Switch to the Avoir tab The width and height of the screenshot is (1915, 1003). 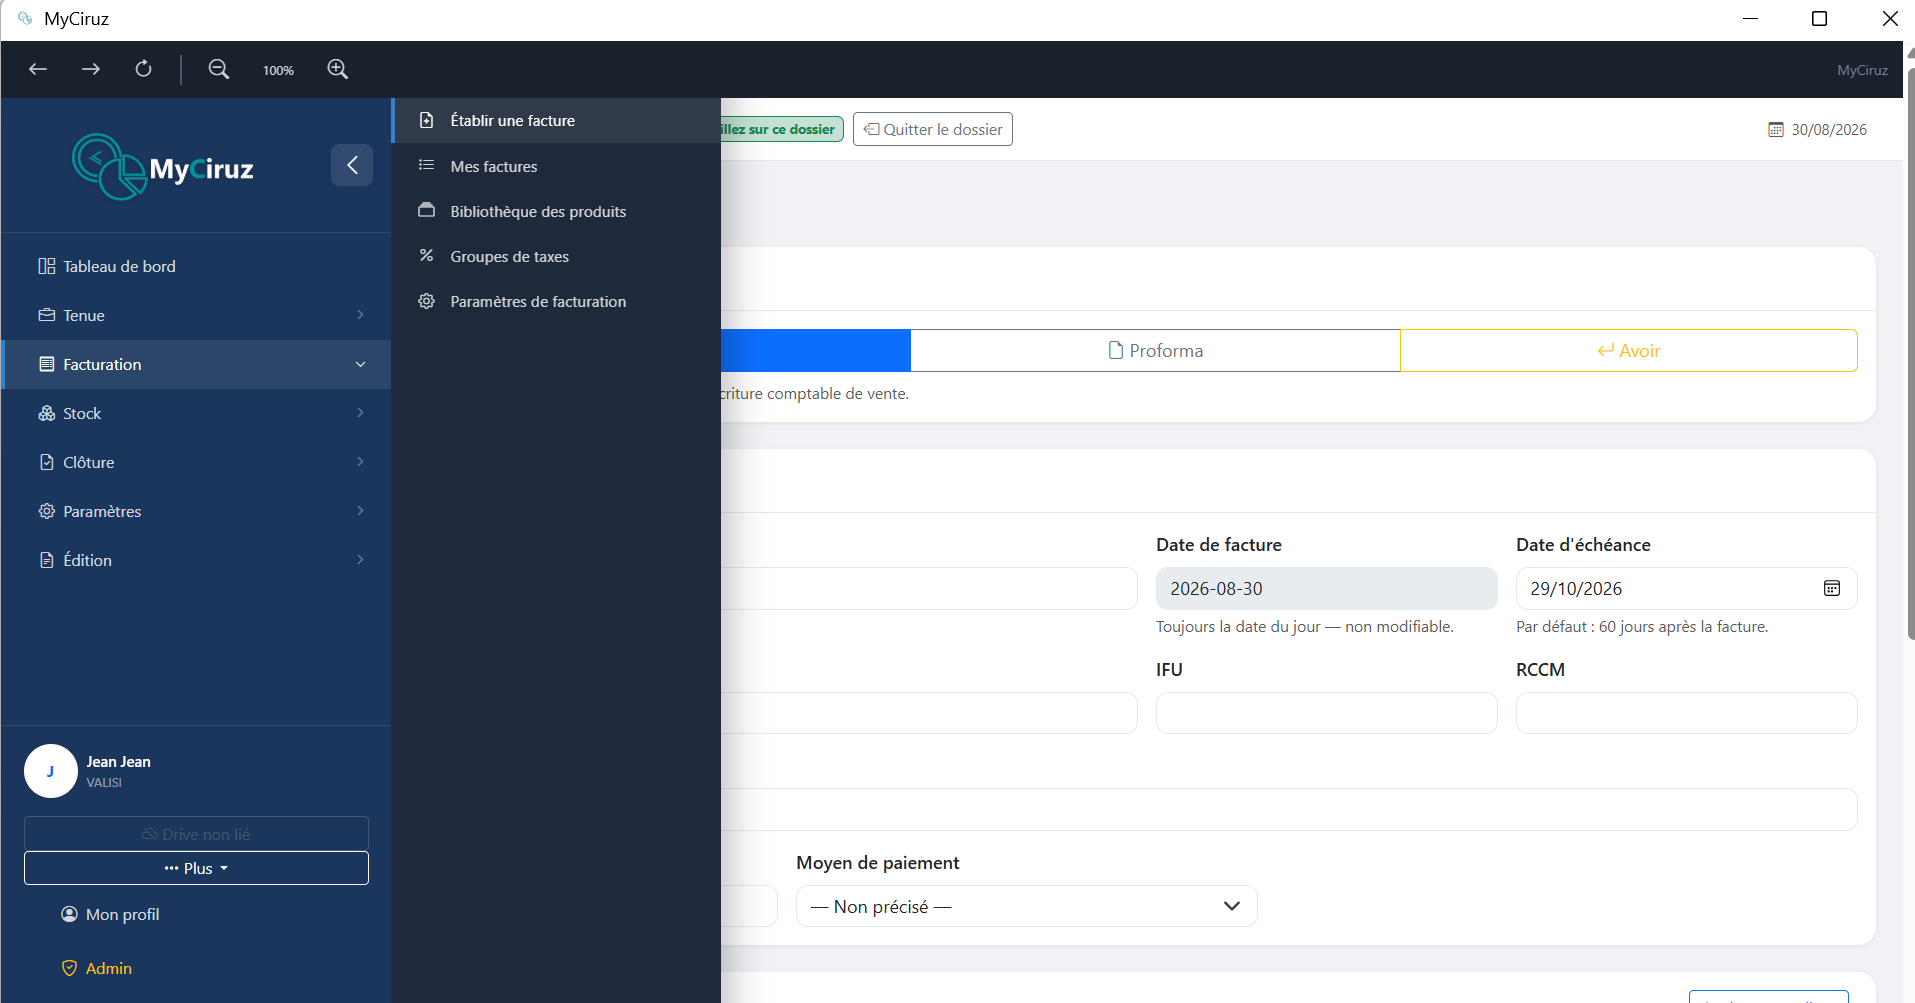[1629, 351]
